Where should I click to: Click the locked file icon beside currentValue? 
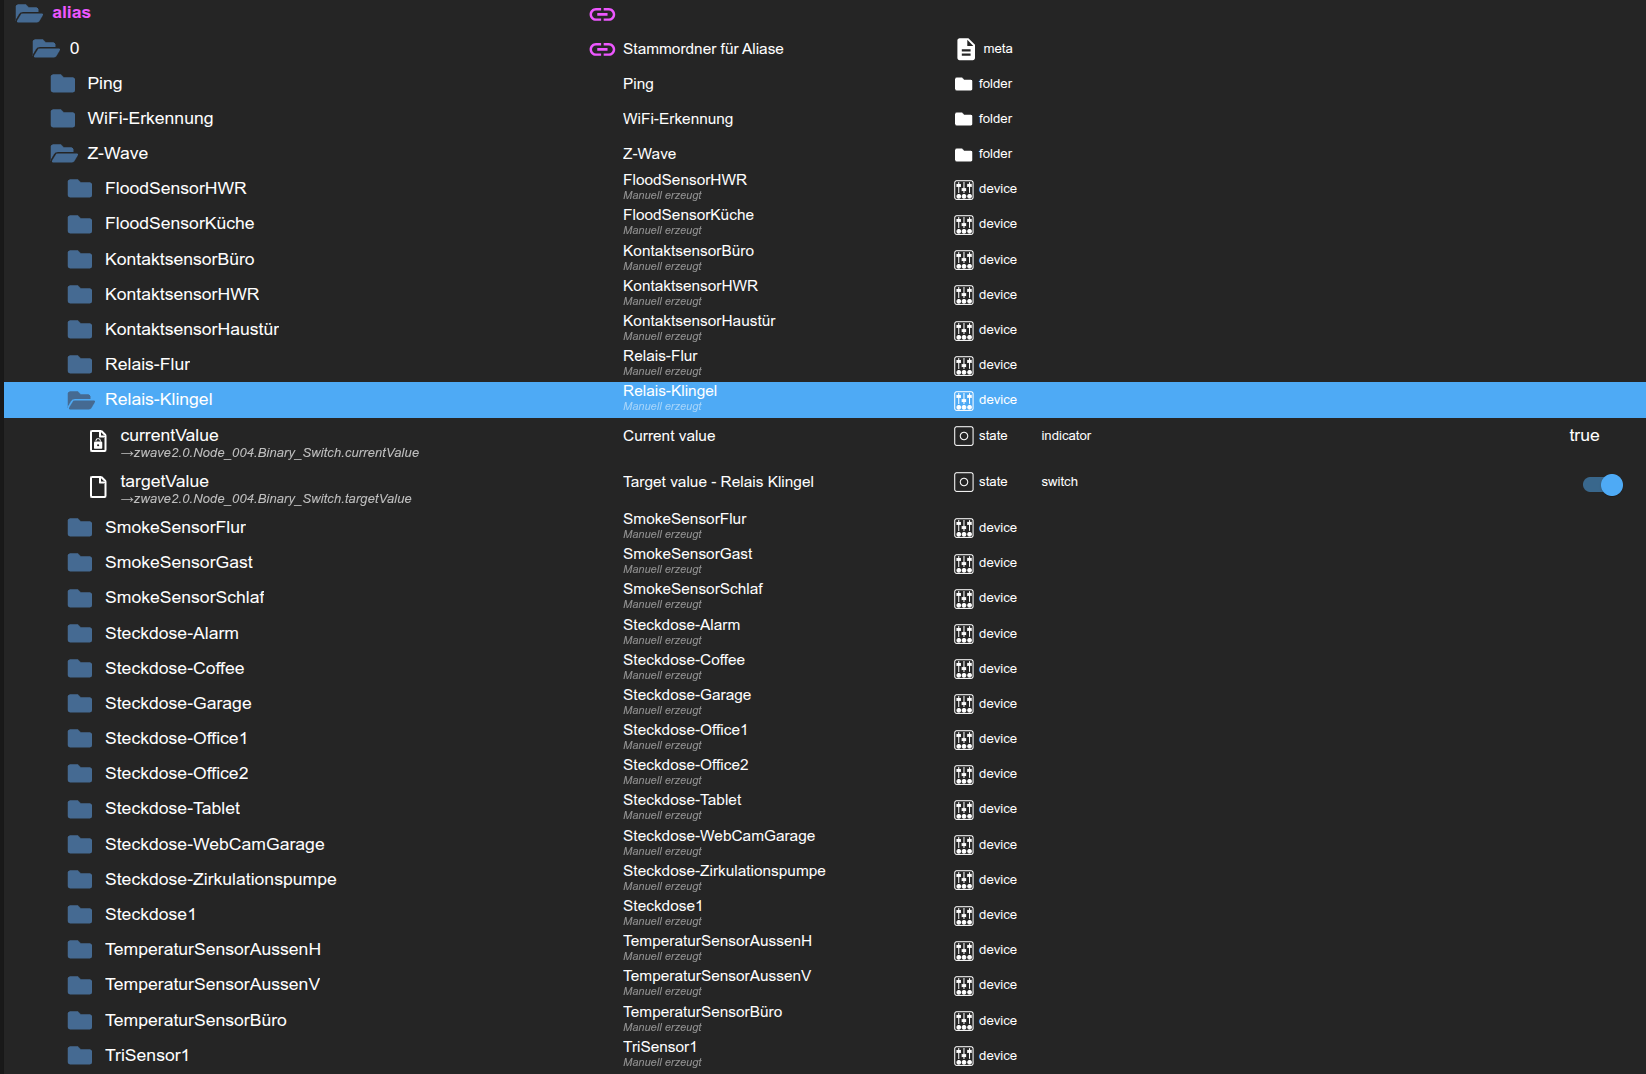[98, 441]
